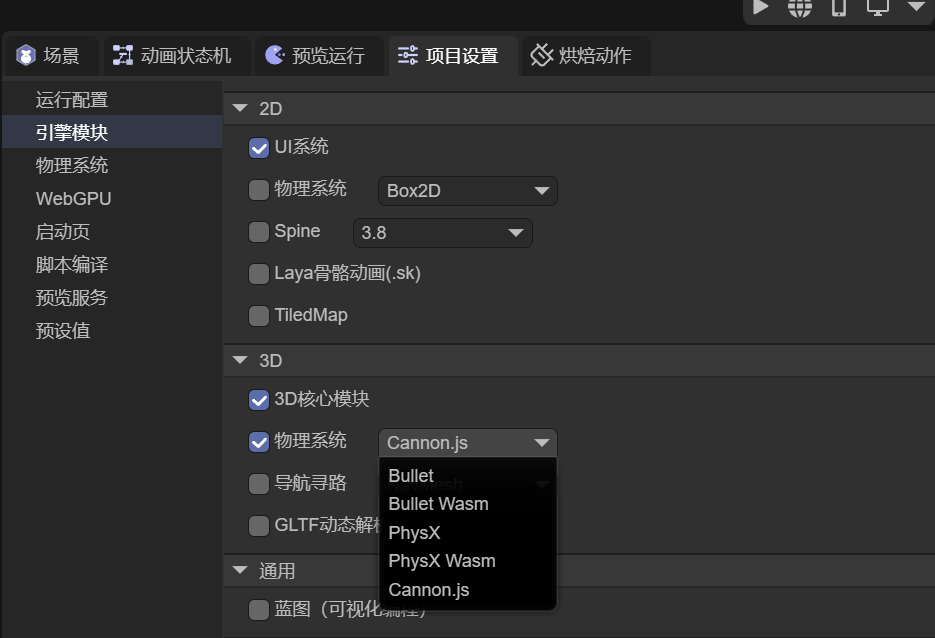The image size is (935, 638).
Task: Click the 场景 tab icon
Action: 26,56
